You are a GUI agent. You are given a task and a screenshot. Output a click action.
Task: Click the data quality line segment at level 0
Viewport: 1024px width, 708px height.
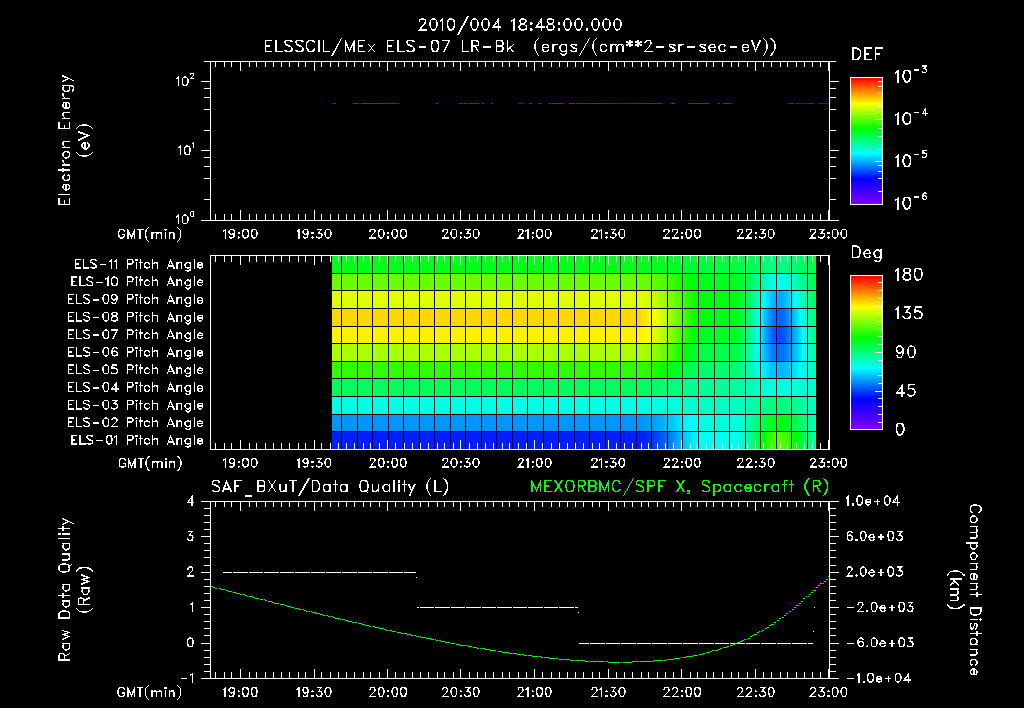click(696, 643)
